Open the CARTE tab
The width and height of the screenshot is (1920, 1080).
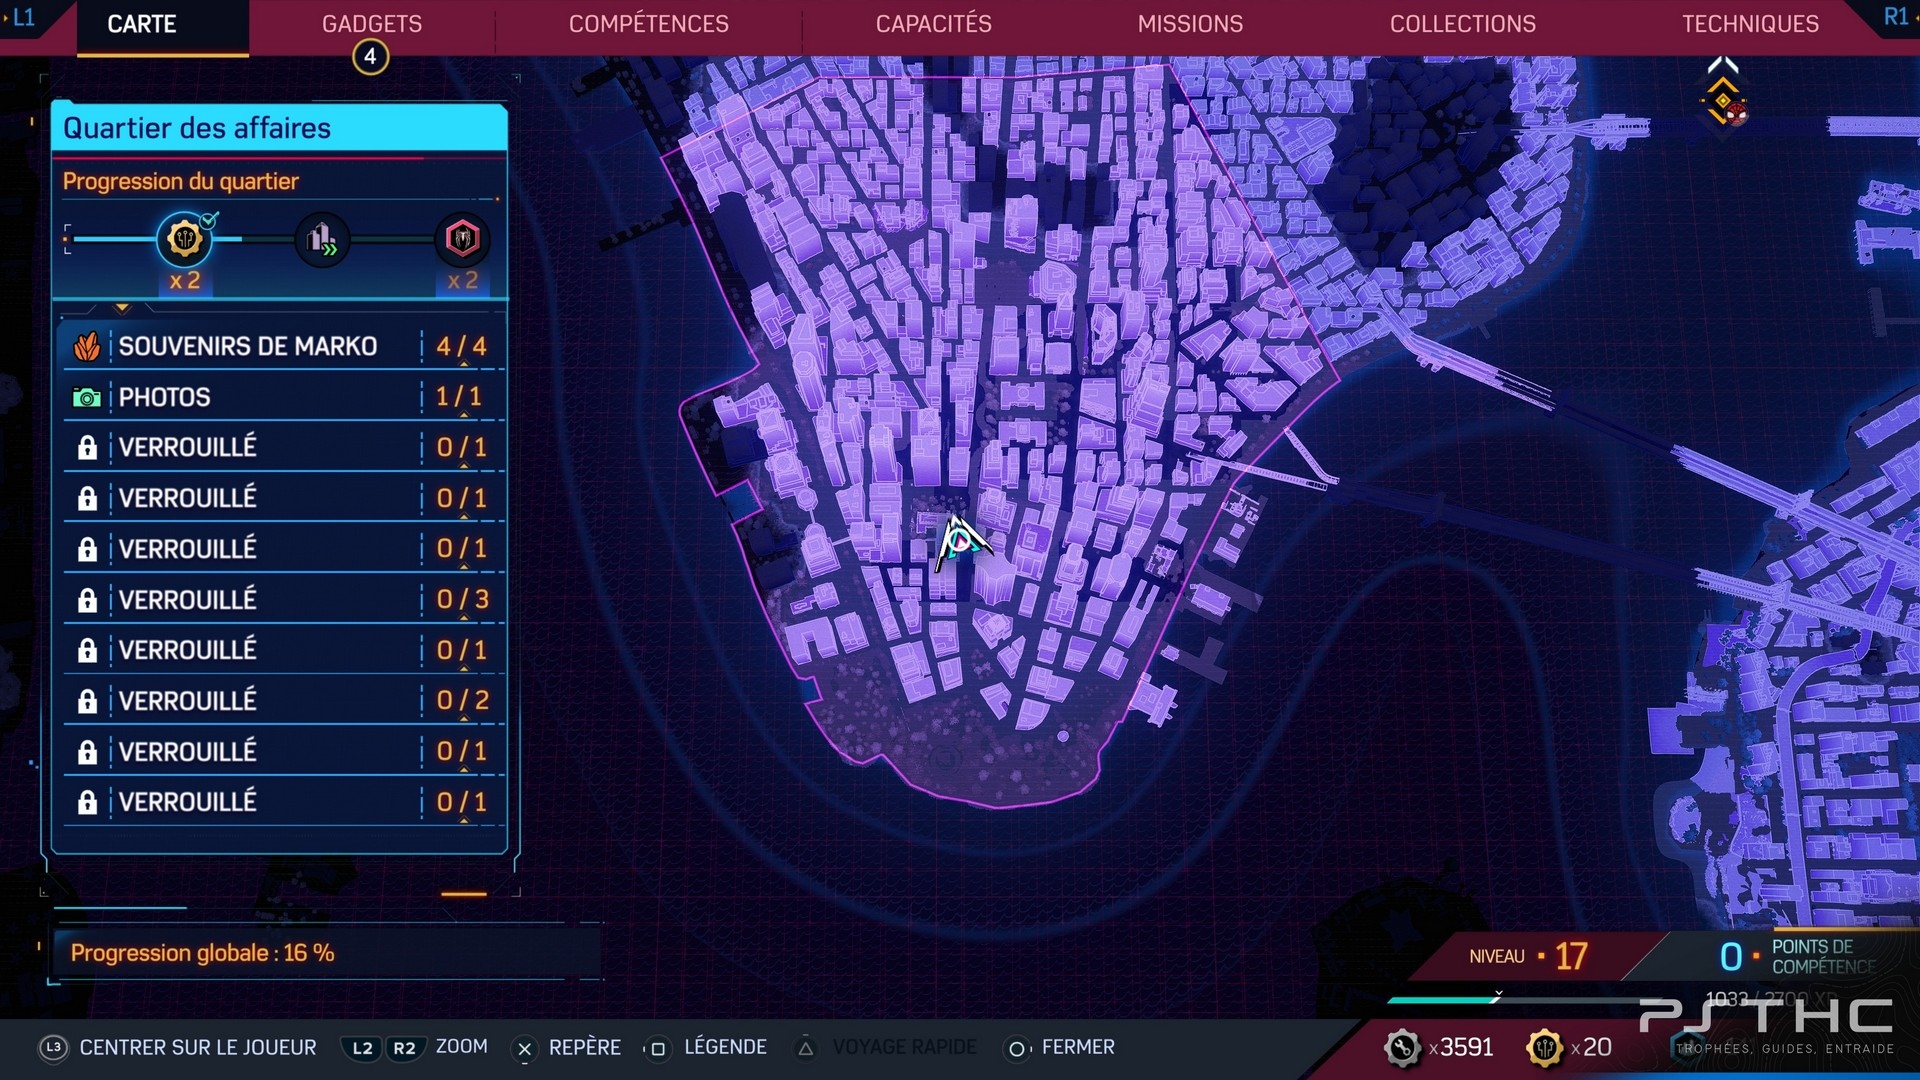coord(142,24)
